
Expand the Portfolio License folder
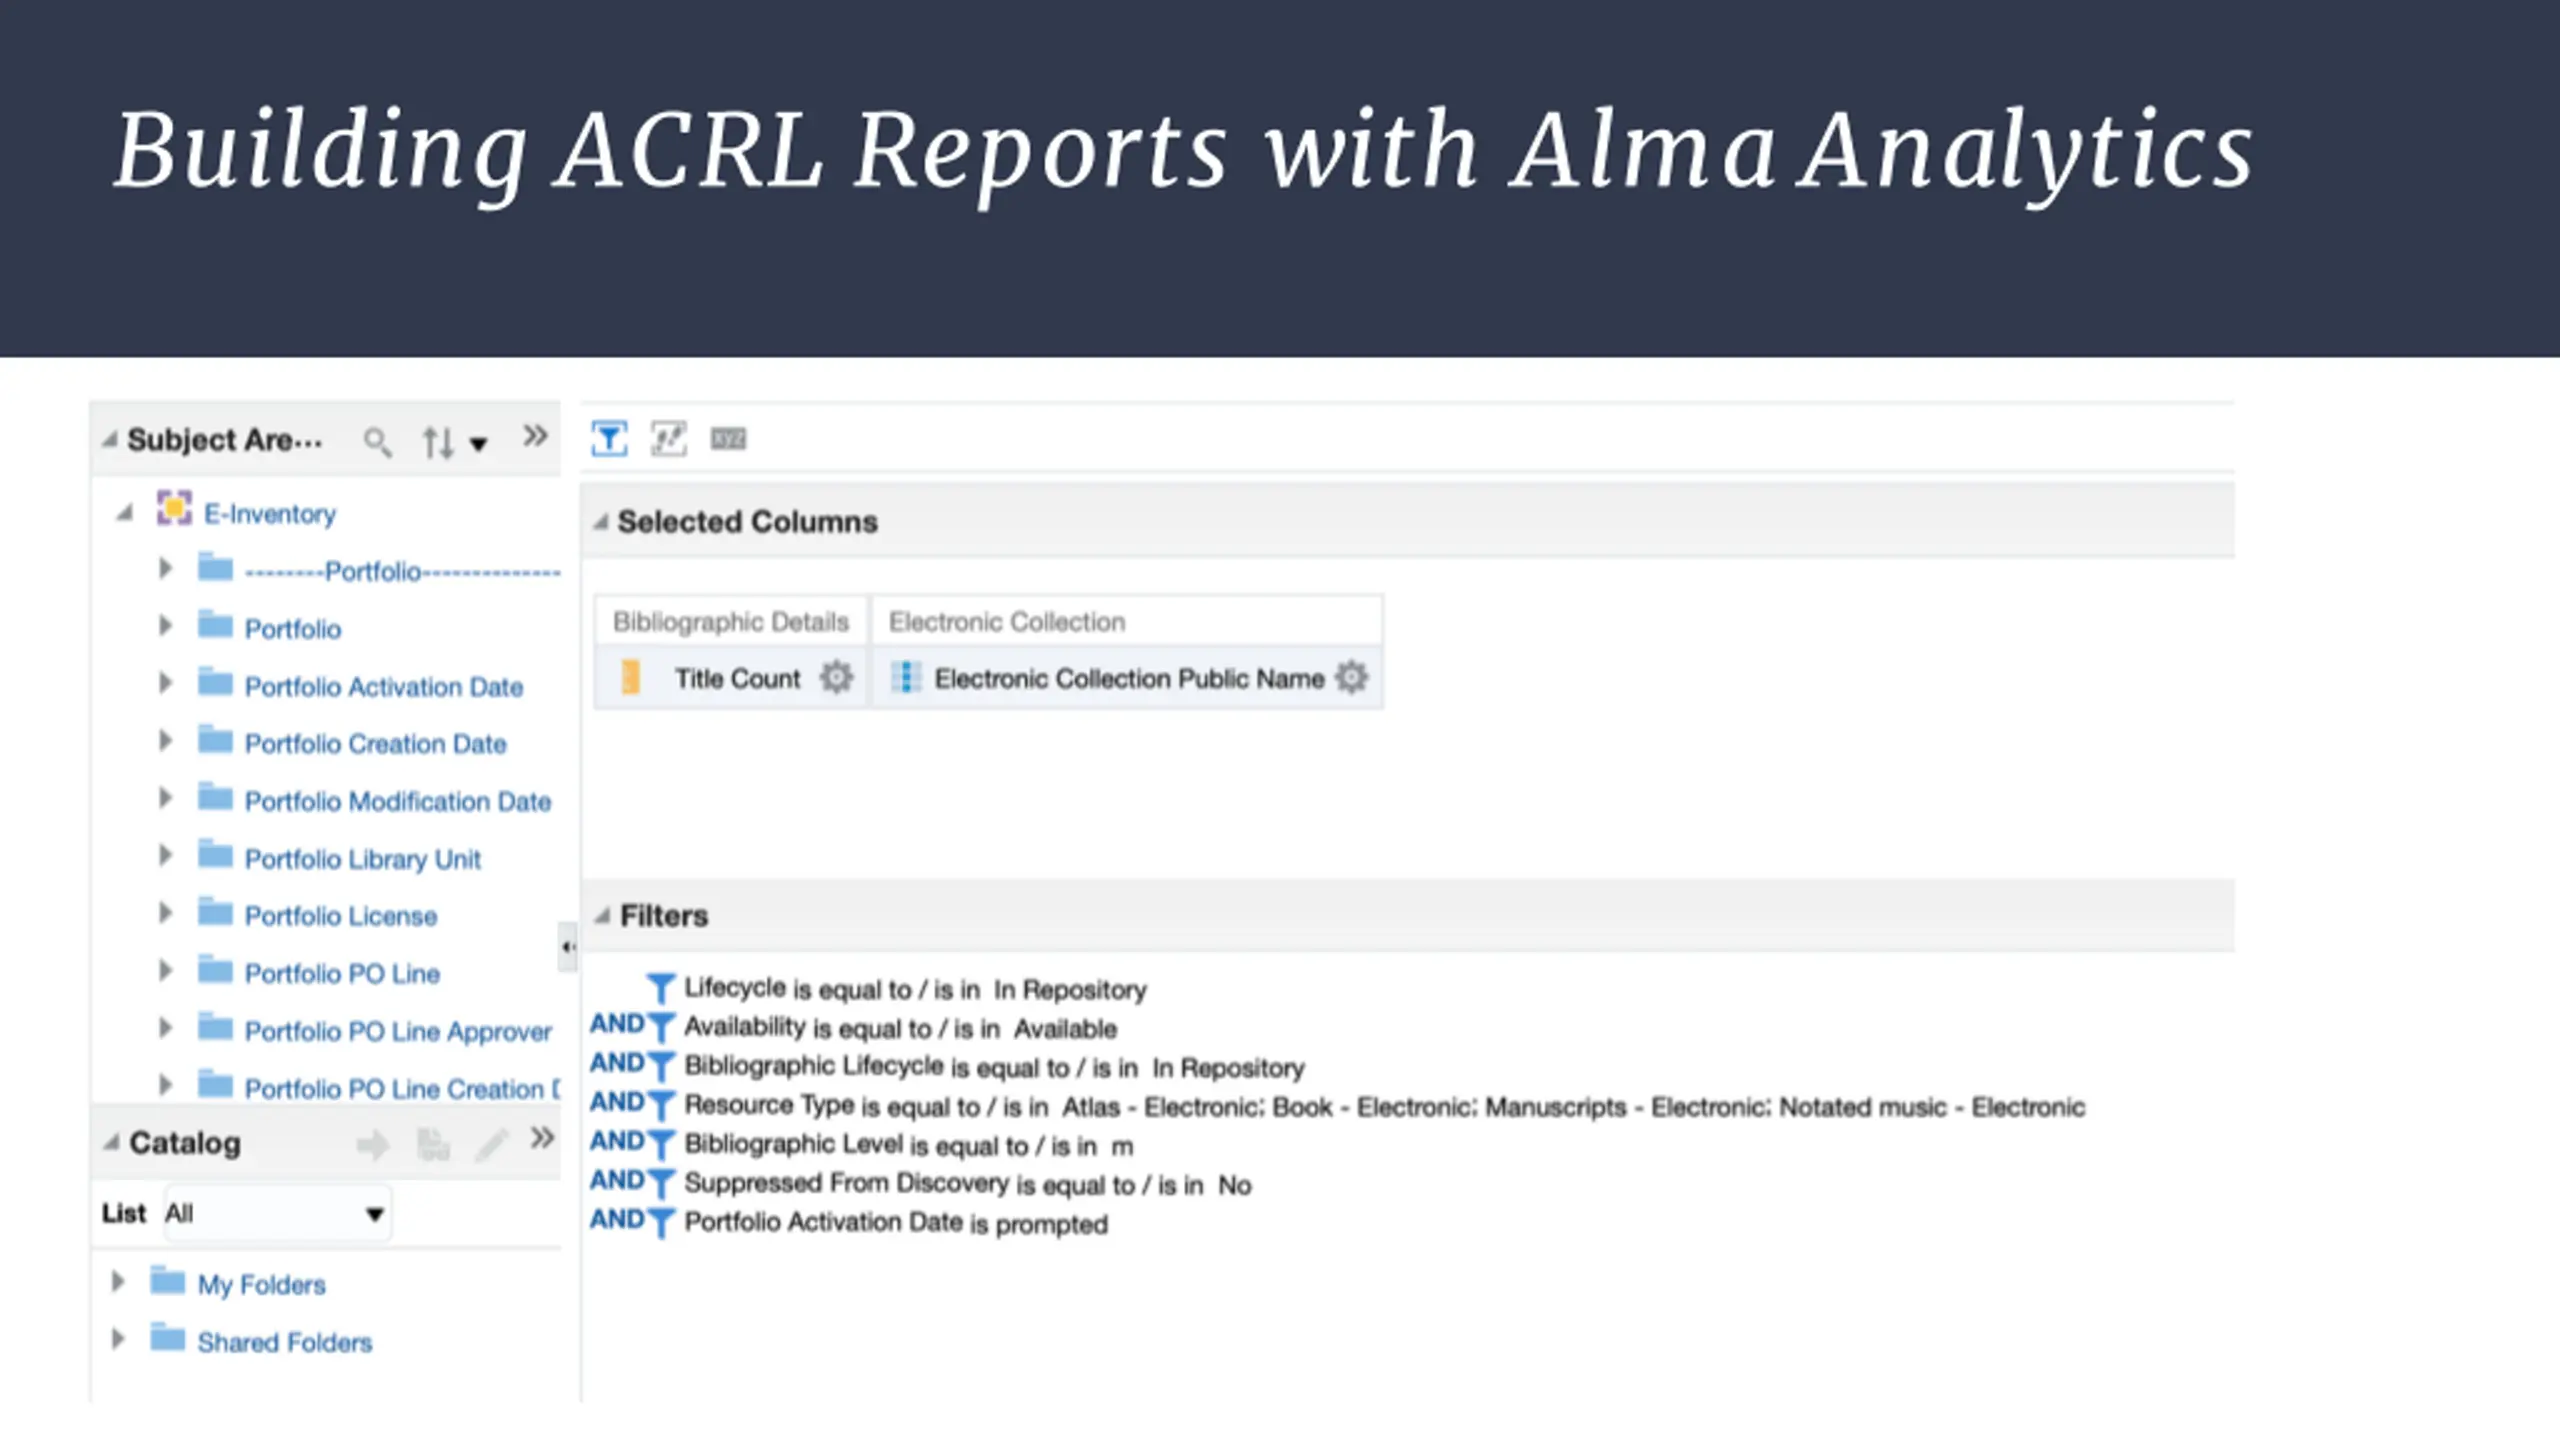click(x=165, y=913)
